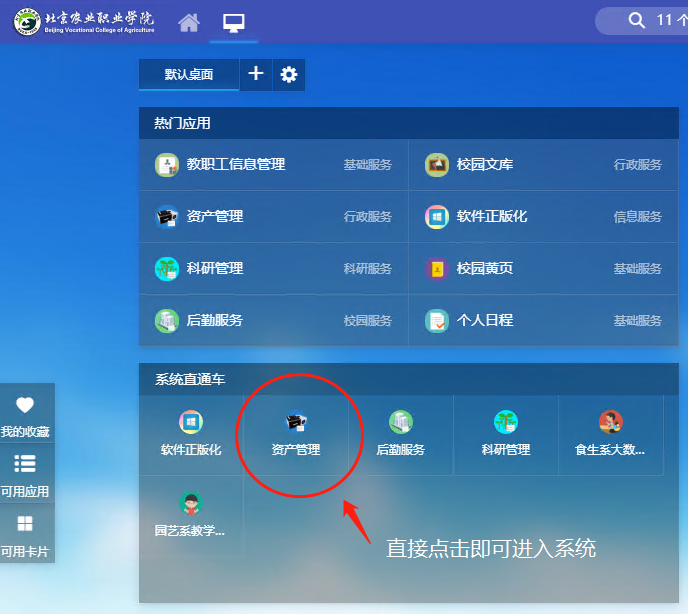Viewport: 688px width, 614px height.
Task: Click 科研服务 tag beside 科研管理
Action: coord(368,269)
